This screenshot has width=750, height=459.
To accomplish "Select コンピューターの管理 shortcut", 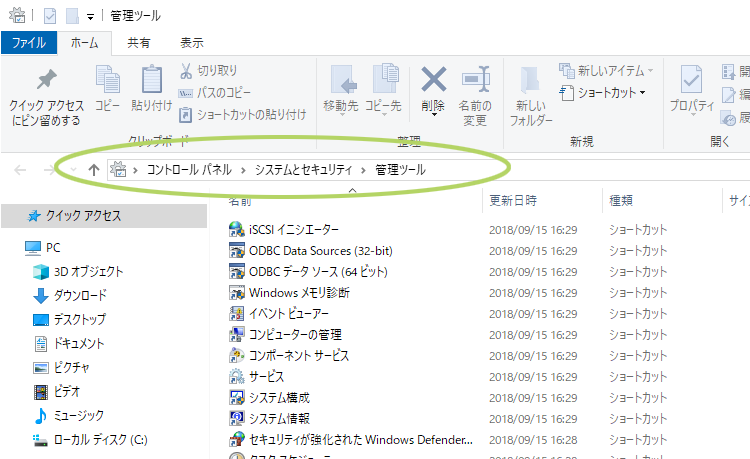I will pos(295,335).
